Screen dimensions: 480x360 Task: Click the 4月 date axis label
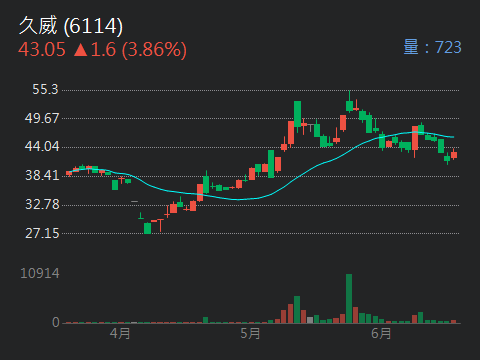120,333
